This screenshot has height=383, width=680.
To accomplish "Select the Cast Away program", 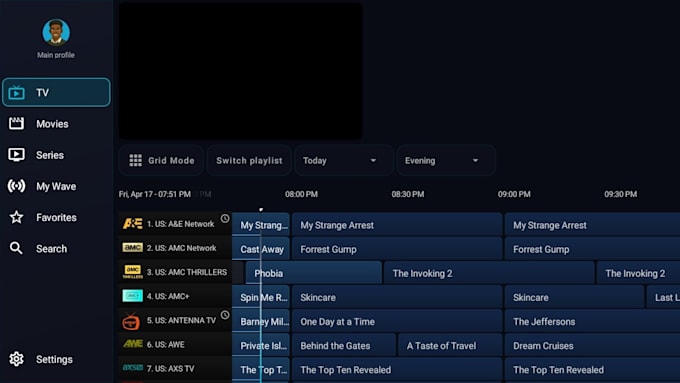I will (261, 249).
